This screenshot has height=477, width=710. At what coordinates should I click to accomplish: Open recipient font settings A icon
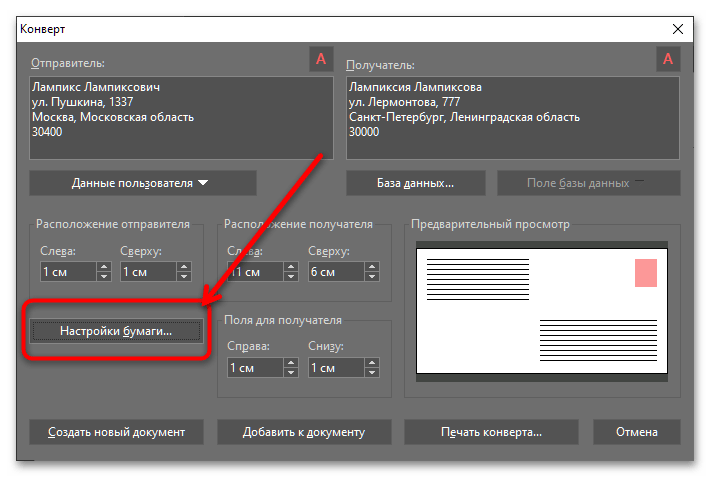667,59
